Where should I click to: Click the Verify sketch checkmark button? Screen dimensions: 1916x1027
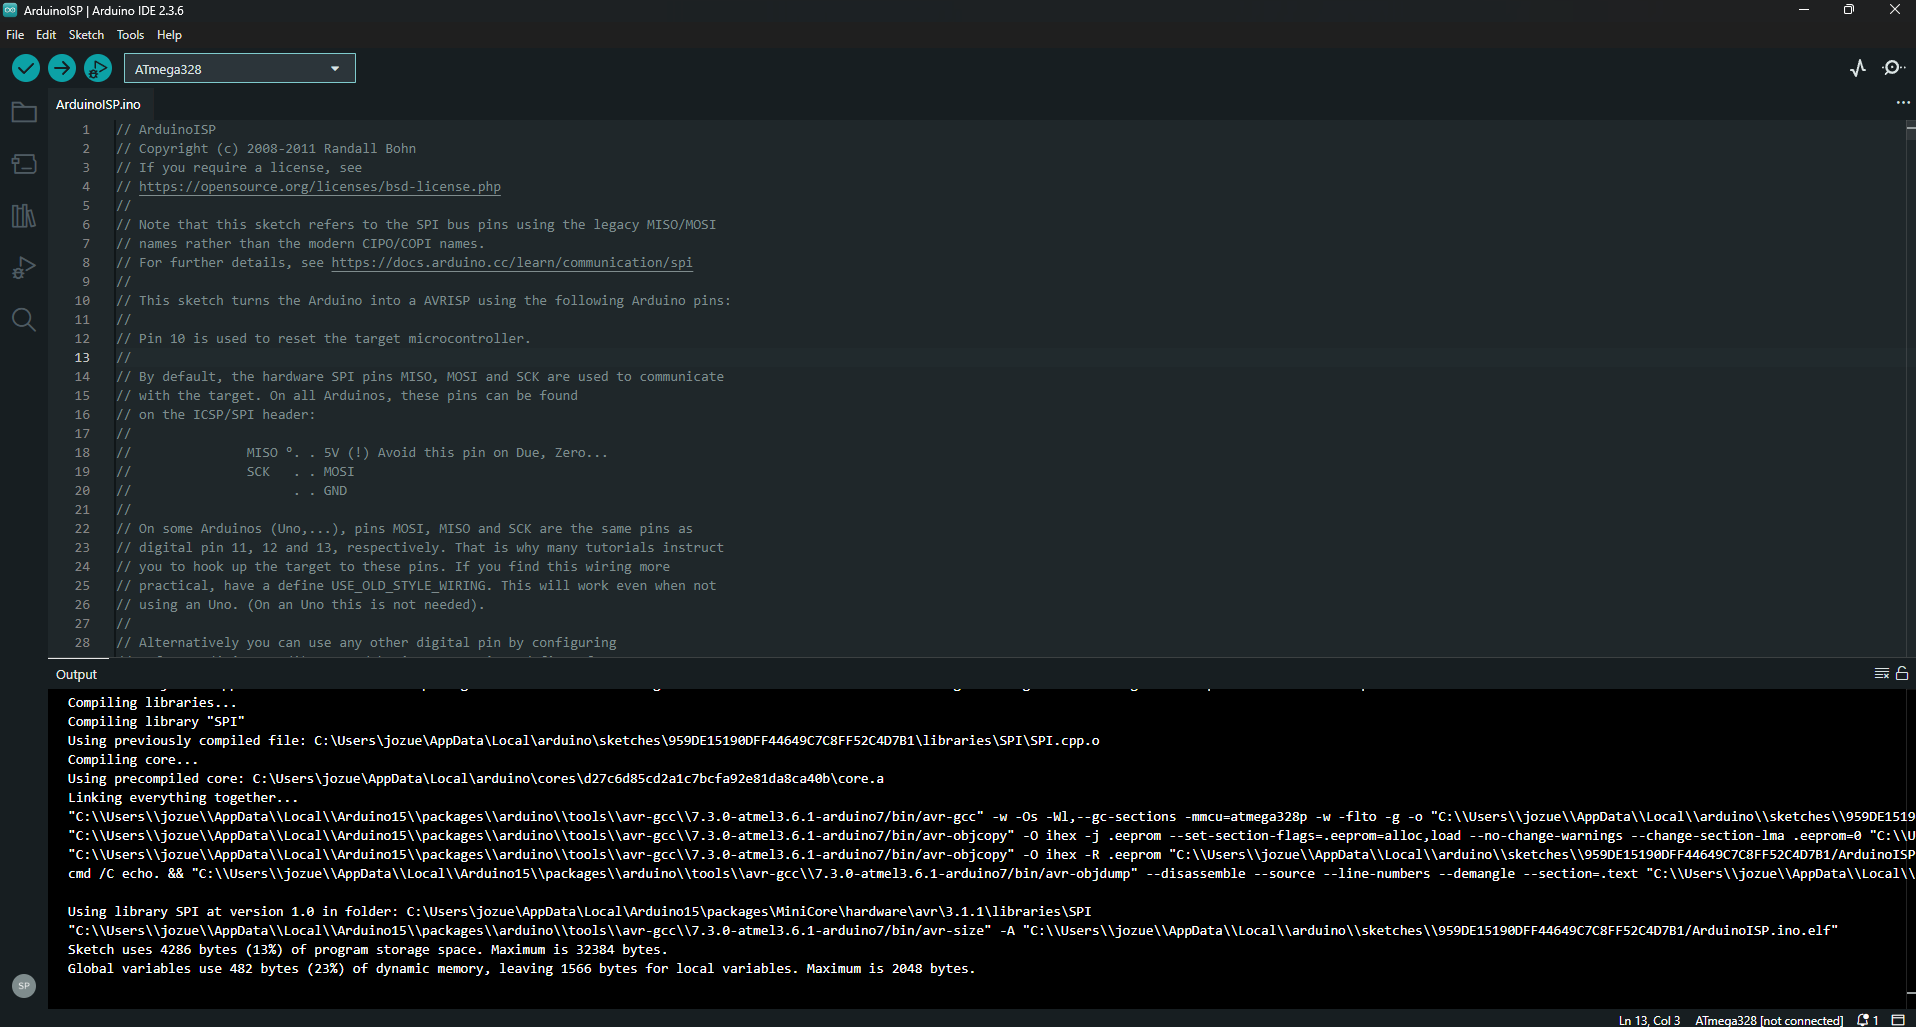coord(26,68)
